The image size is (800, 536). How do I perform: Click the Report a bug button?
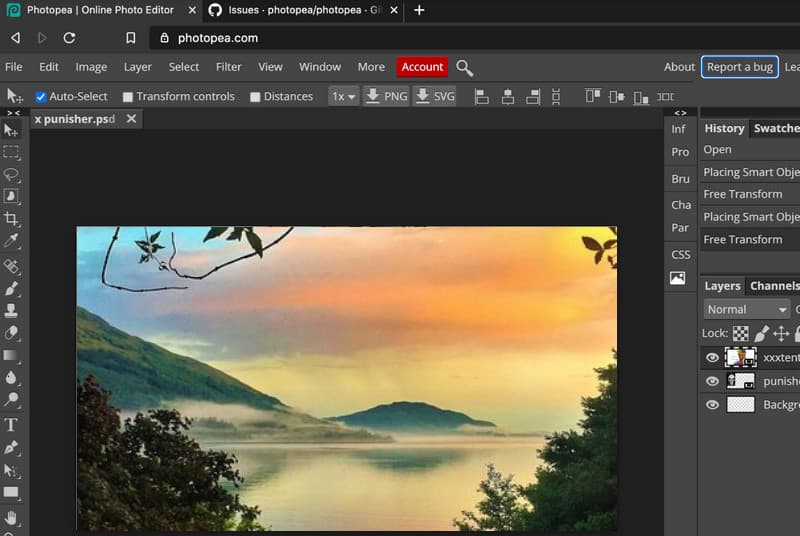739,67
